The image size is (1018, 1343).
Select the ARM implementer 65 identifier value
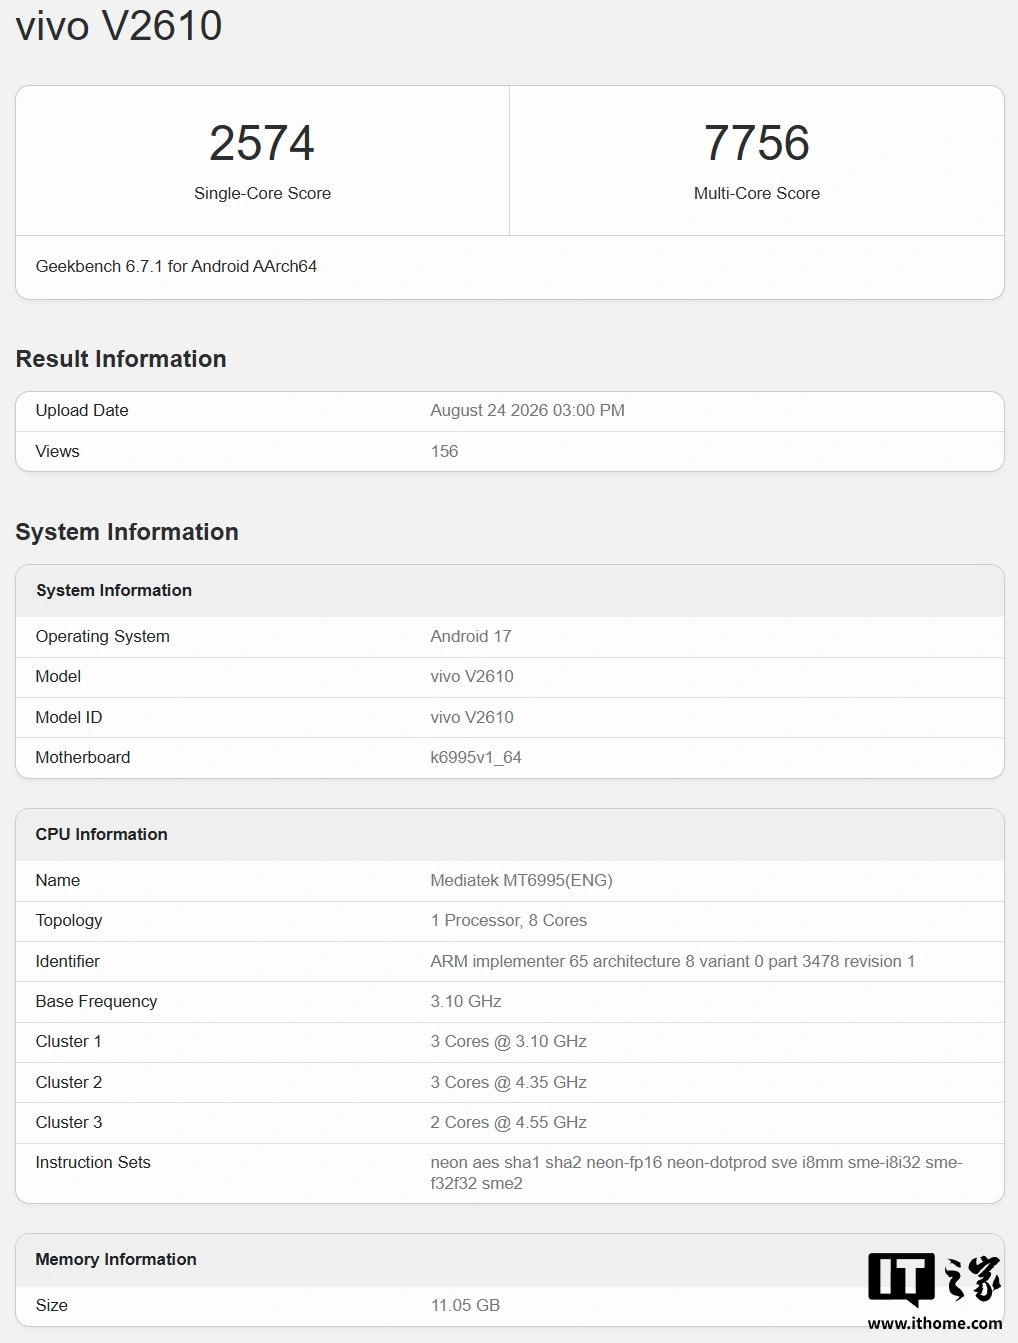pos(673,961)
